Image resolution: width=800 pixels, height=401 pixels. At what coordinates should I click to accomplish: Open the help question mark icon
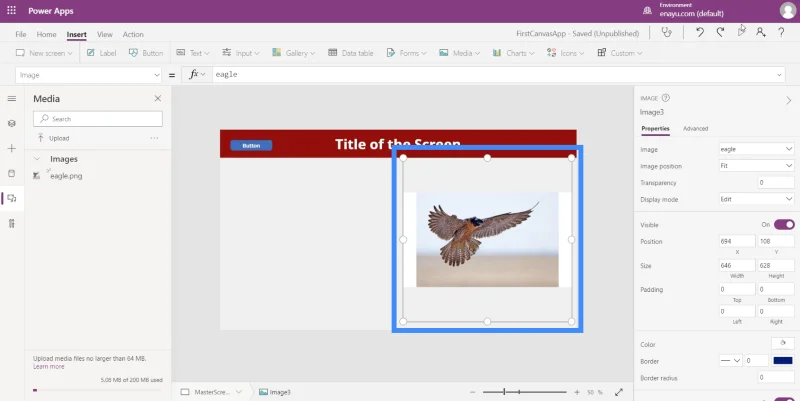click(x=781, y=33)
